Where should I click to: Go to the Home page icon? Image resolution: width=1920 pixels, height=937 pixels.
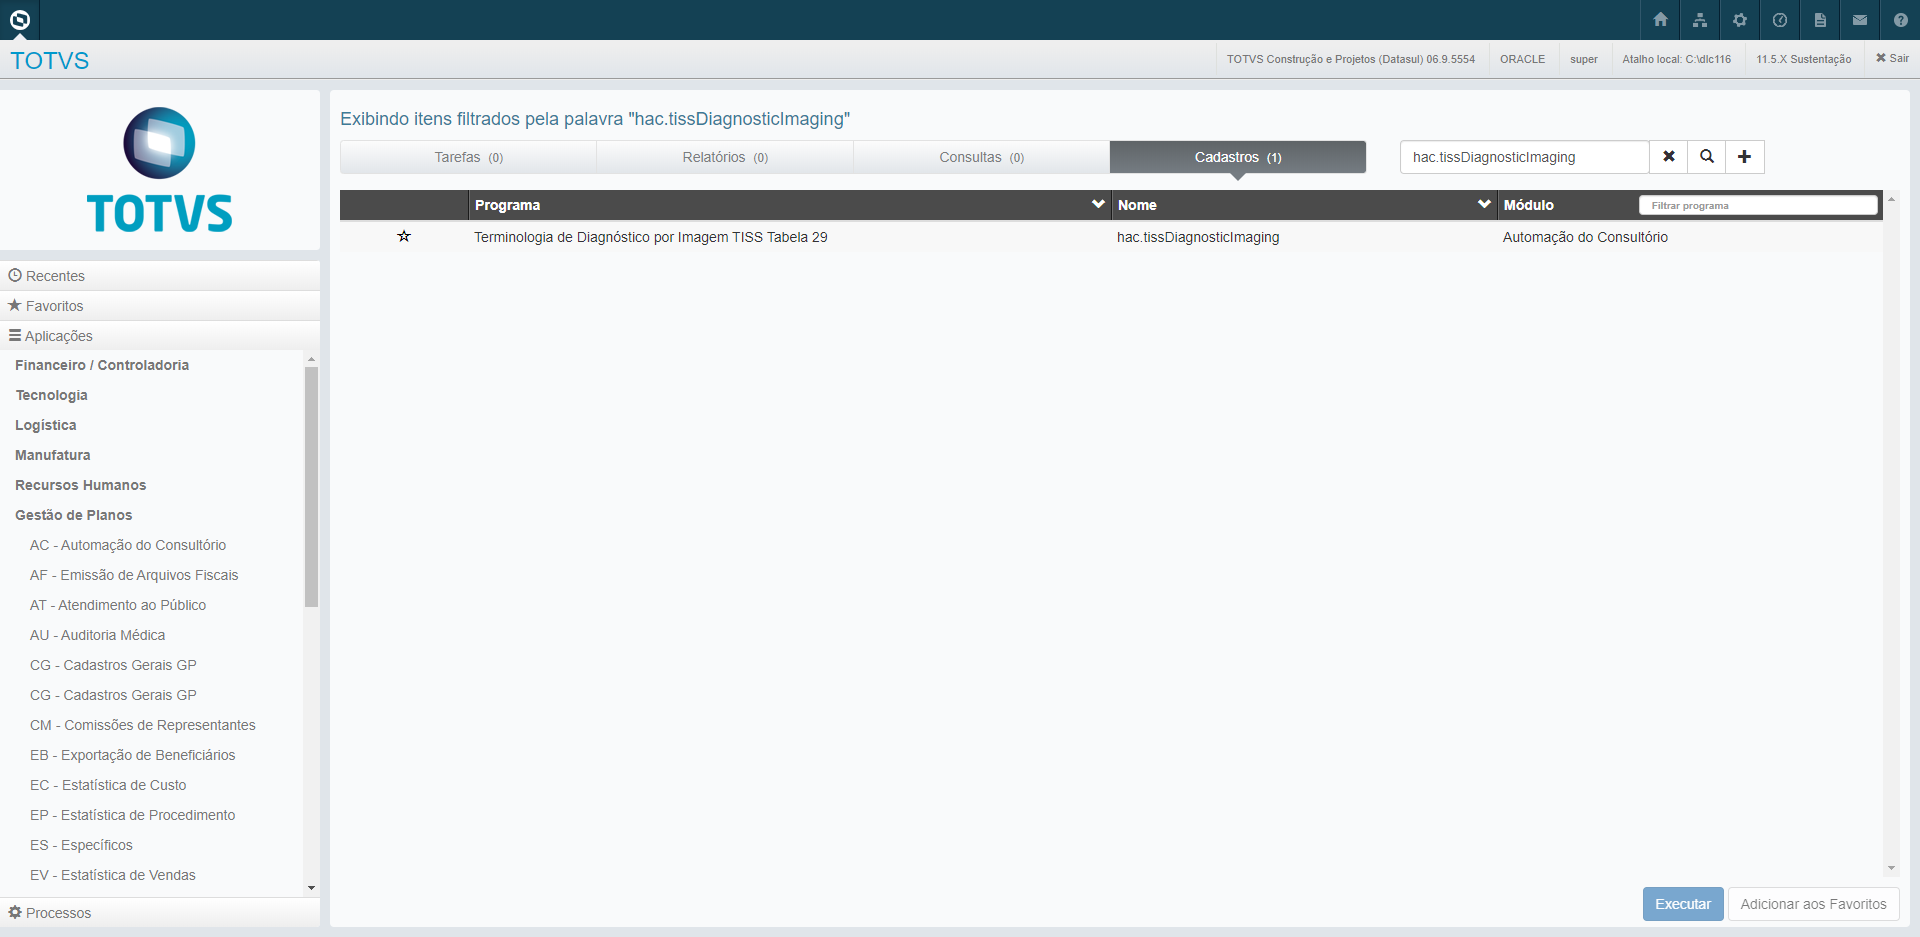click(1660, 20)
